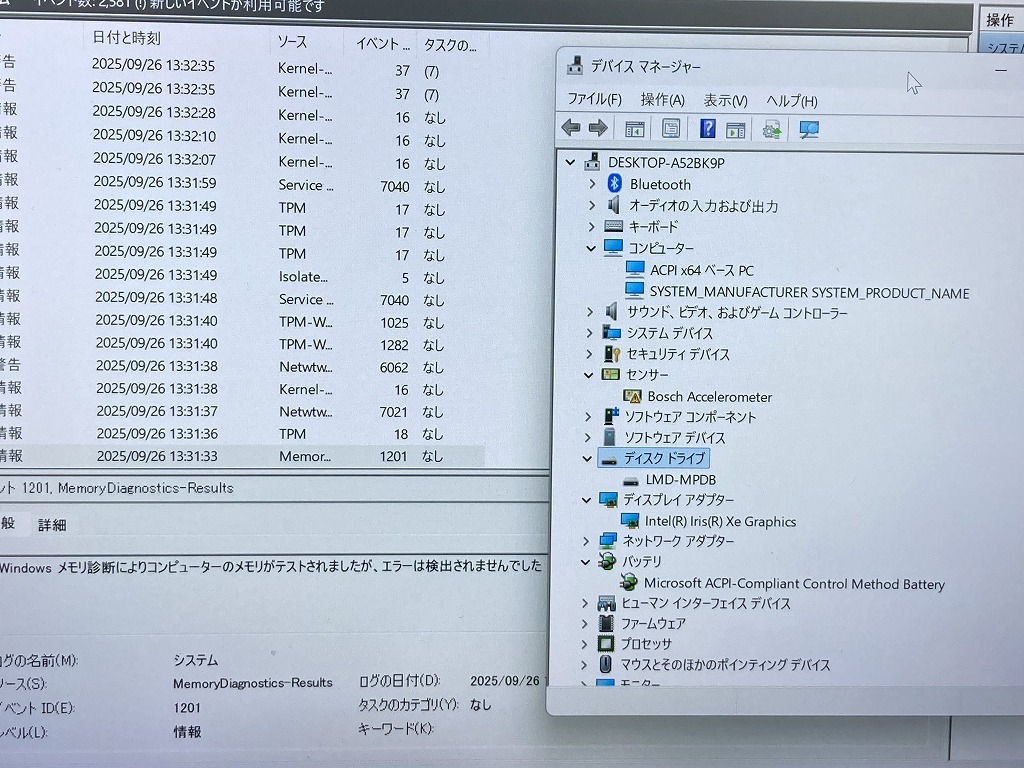Minimize the Device Manager window
Viewport: 1024px width, 768px height.
click(1001, 69)
